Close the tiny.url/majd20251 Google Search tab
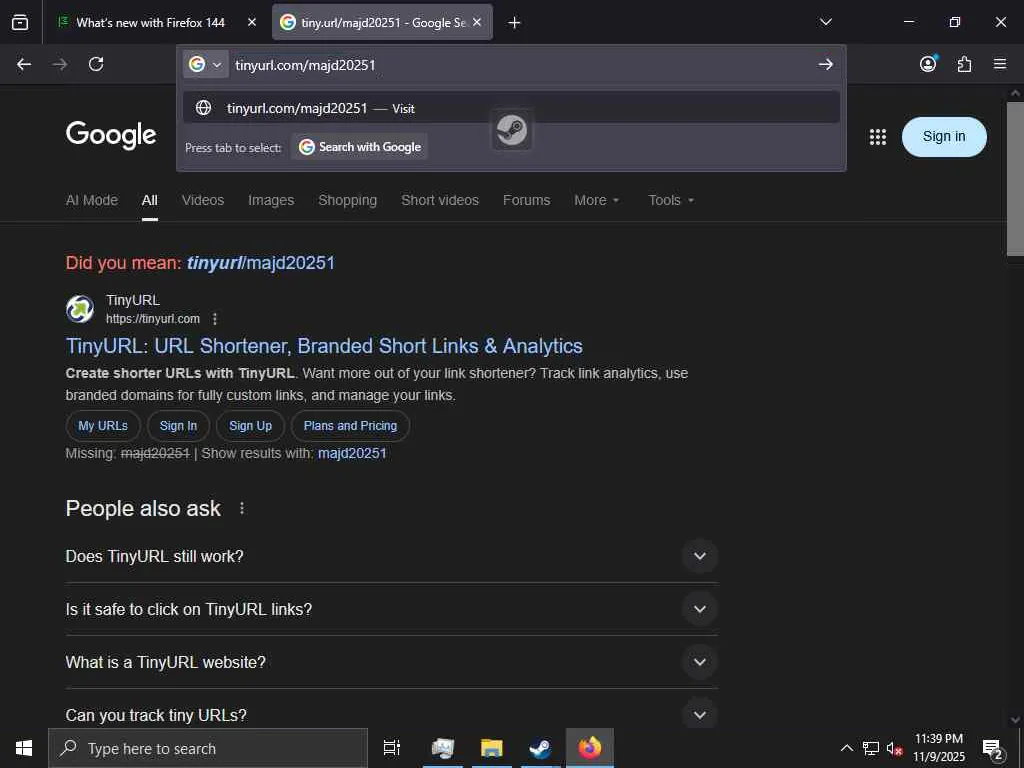 [477, 22]
